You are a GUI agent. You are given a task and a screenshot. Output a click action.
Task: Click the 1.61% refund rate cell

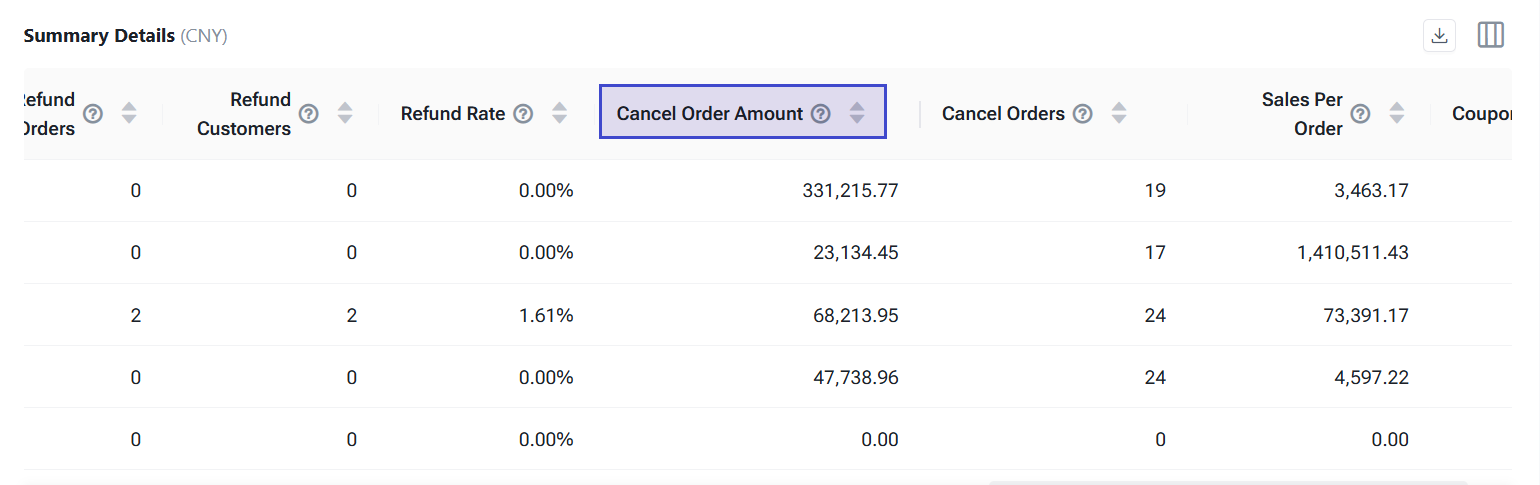(546, 316)
